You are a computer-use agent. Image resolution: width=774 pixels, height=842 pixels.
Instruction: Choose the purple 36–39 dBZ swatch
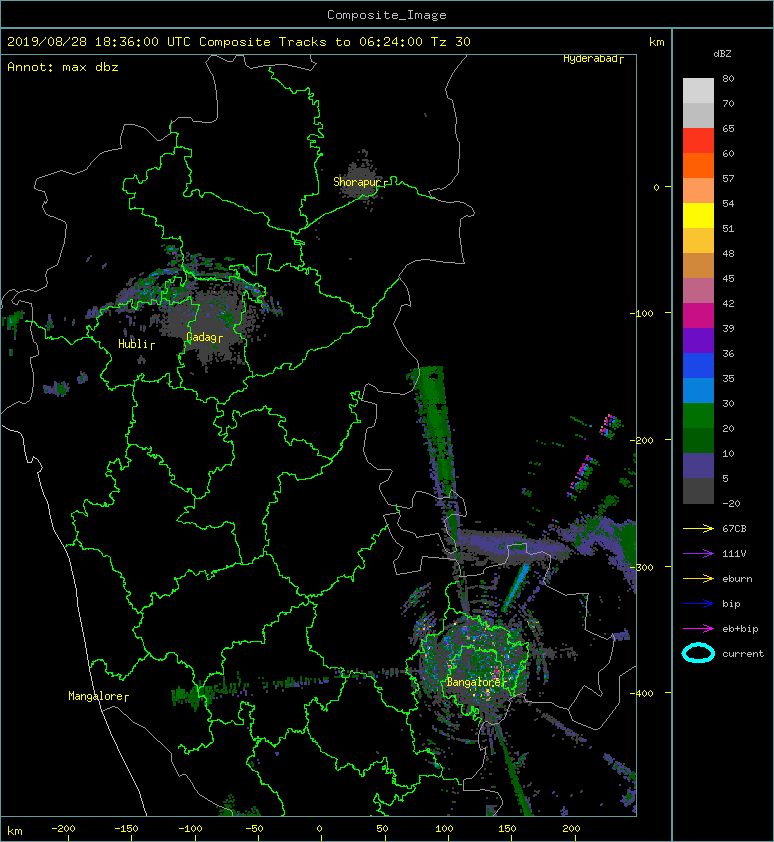[x=698, y=340]
